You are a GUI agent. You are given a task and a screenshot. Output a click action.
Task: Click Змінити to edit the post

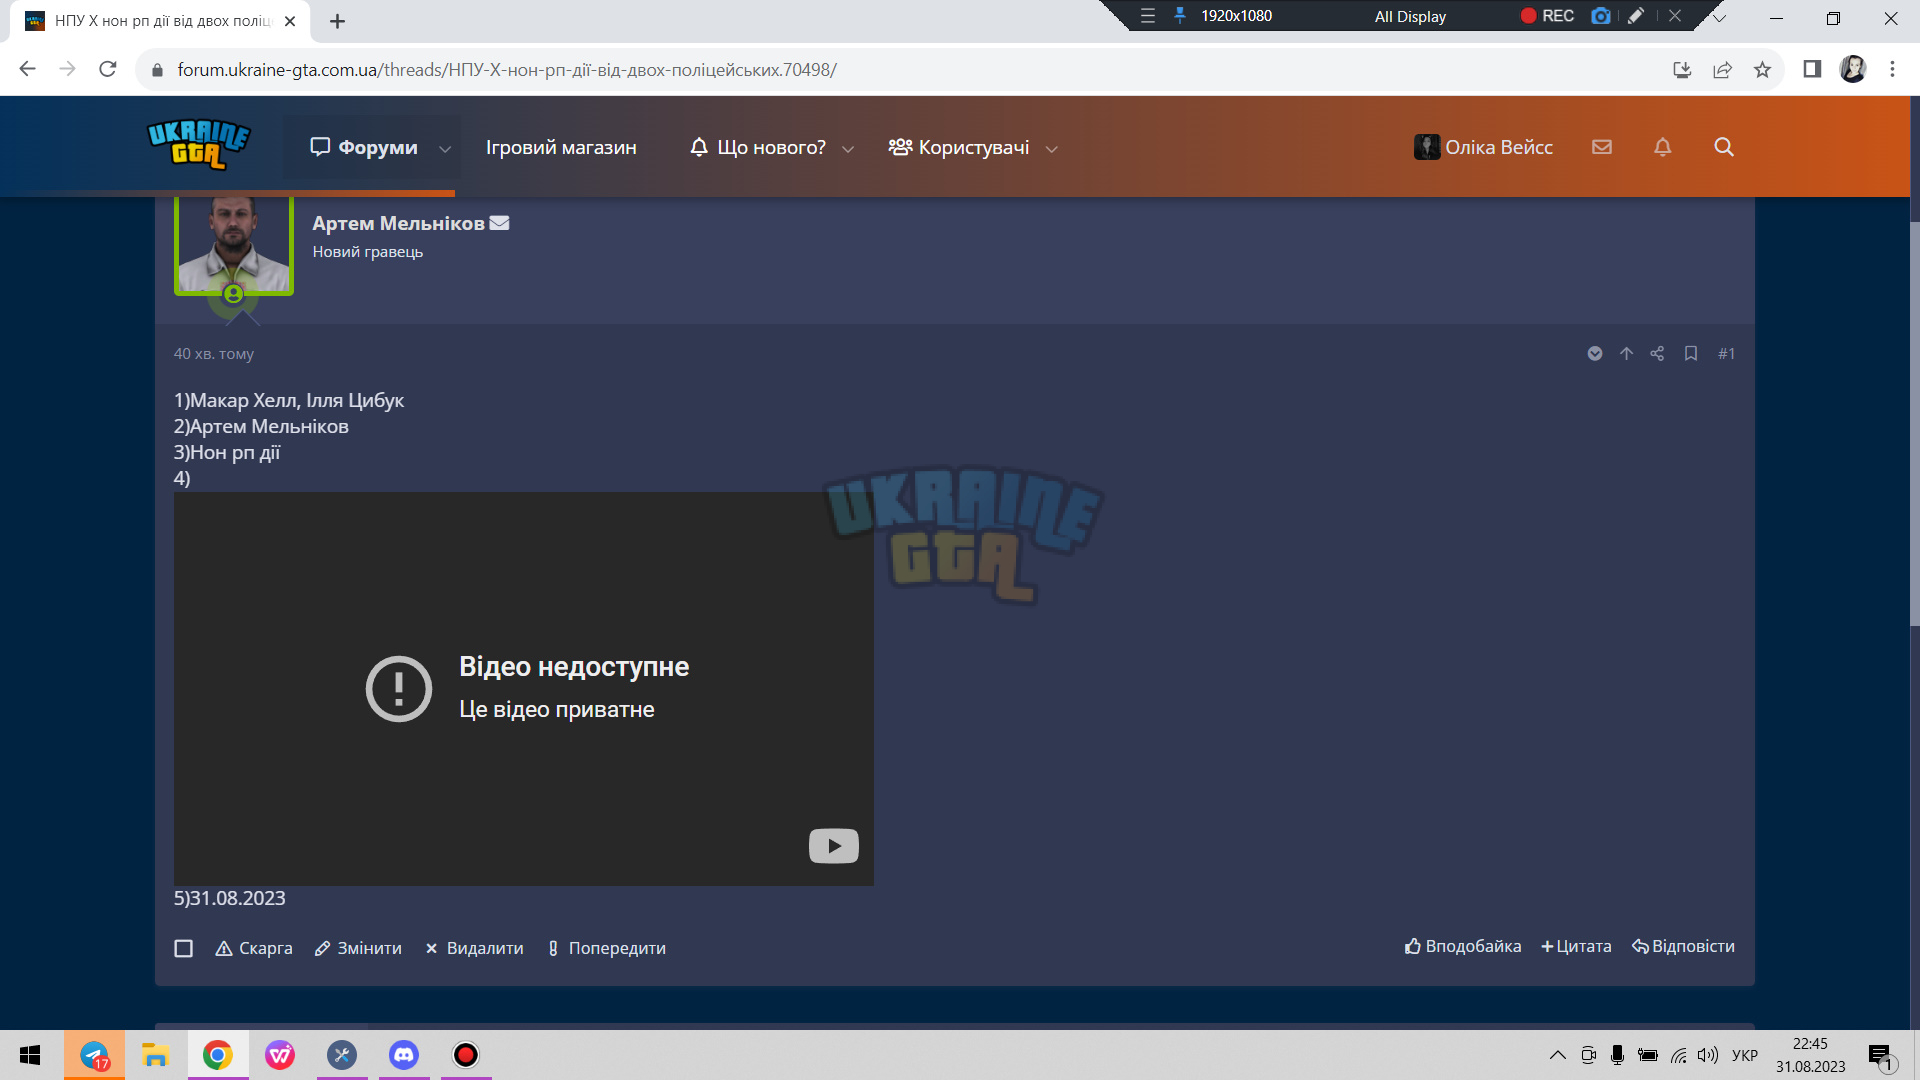tap(358, 948)
